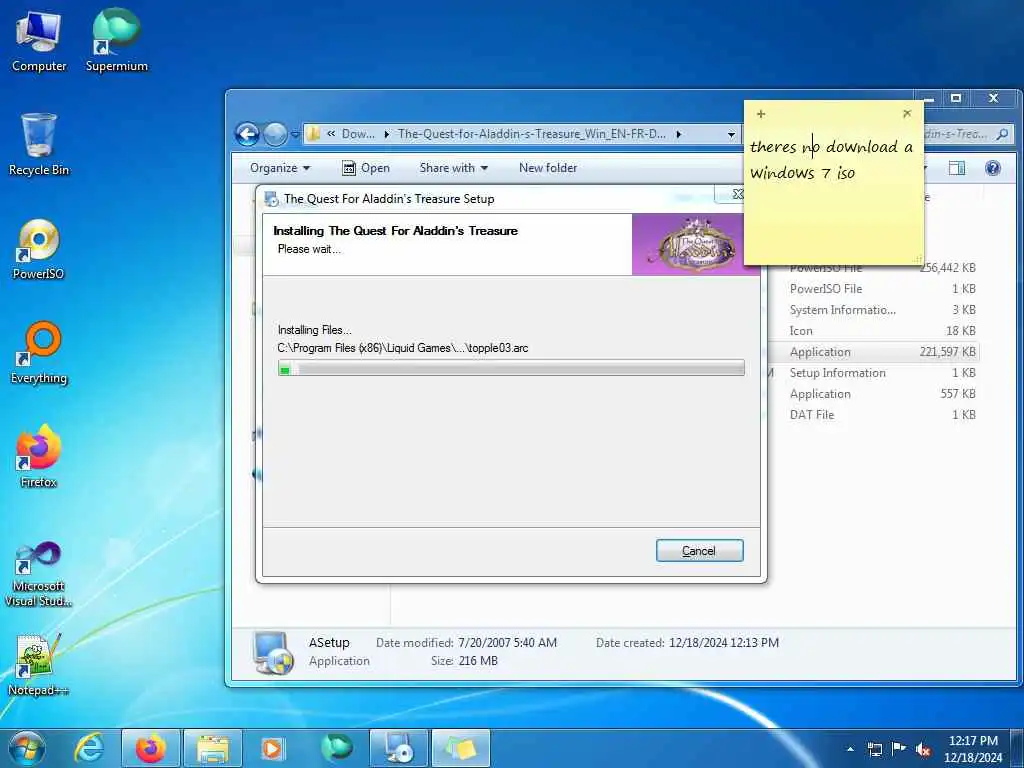Switch to Sticky Notes in the taskbar

461,748
